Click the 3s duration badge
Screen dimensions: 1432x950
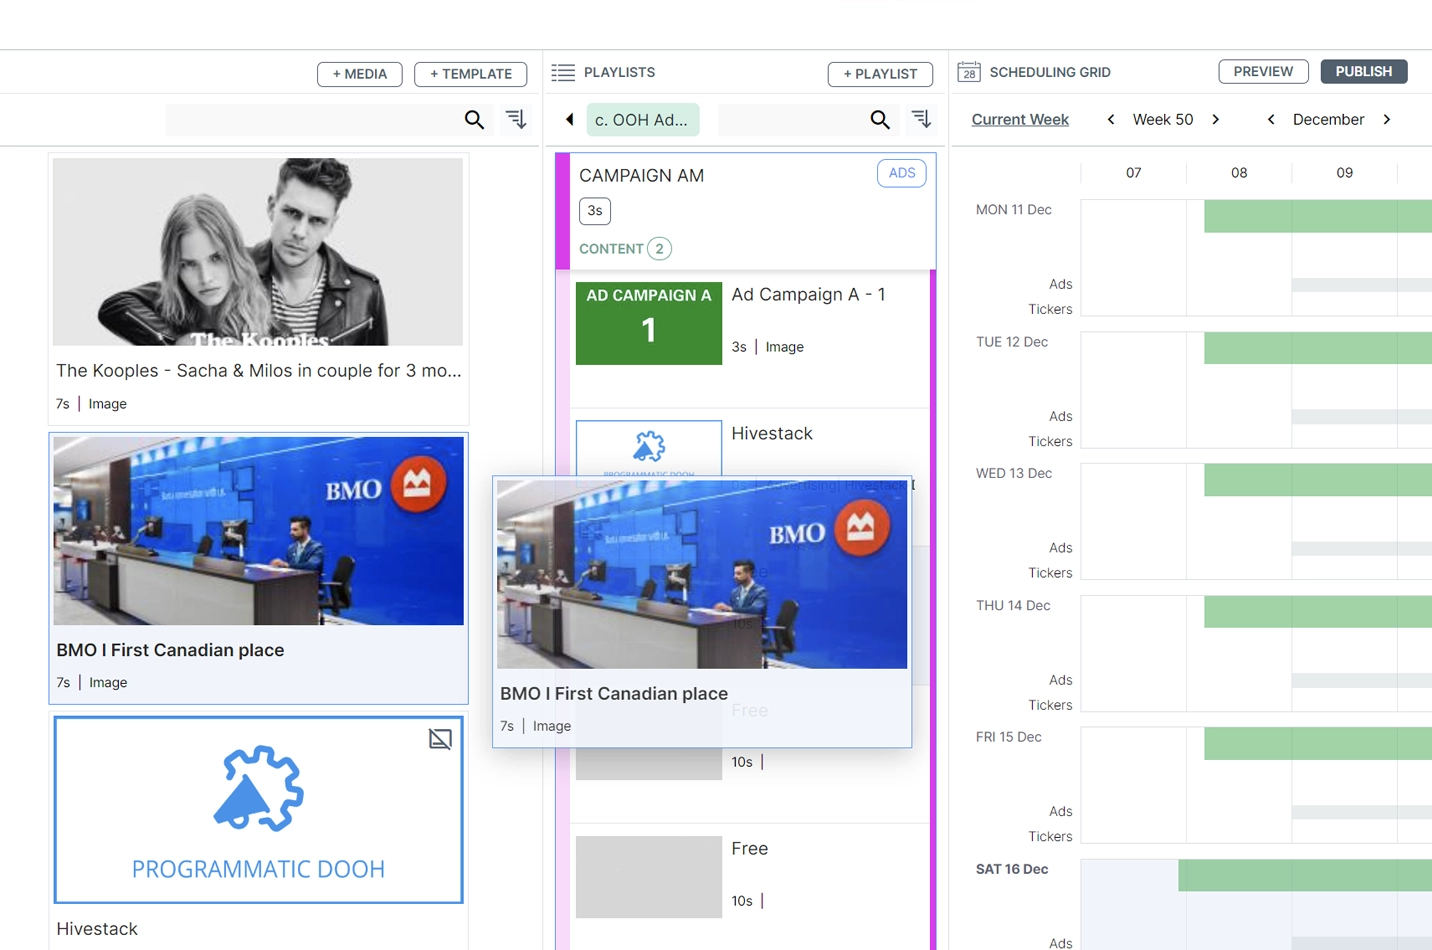point(595,211)
